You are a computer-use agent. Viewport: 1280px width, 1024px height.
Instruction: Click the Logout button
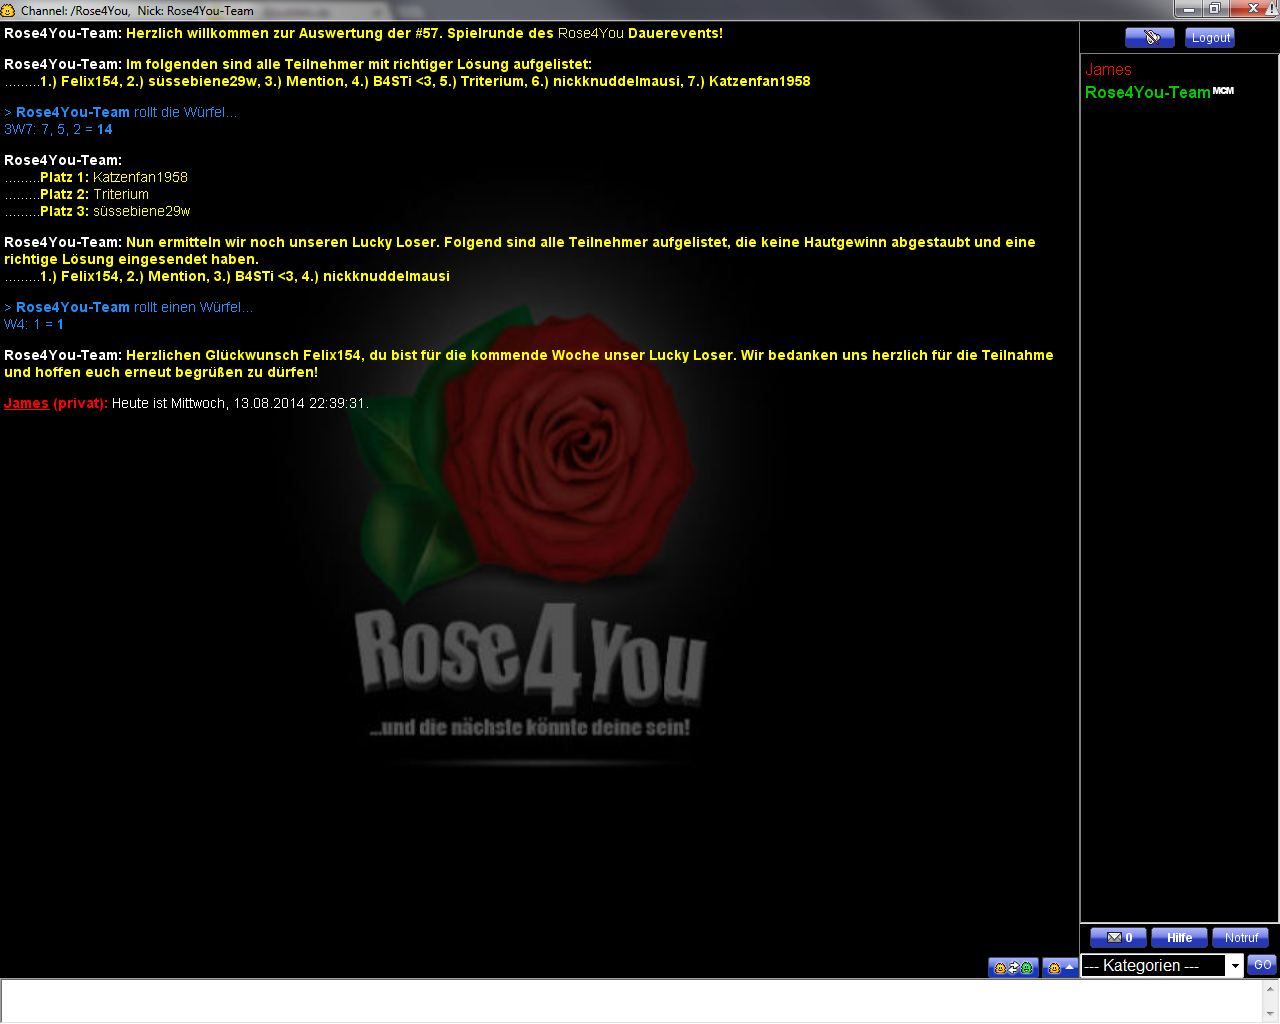tap(1210, 38)
